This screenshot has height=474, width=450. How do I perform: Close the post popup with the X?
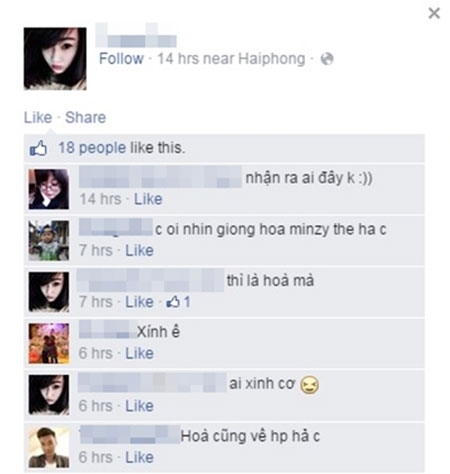pyautogui.click(x=434, y=13)
